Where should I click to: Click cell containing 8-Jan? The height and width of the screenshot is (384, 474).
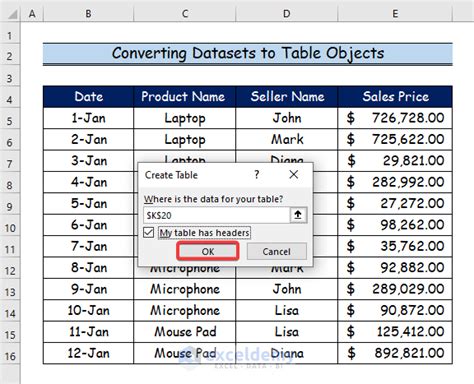[88, 268]
